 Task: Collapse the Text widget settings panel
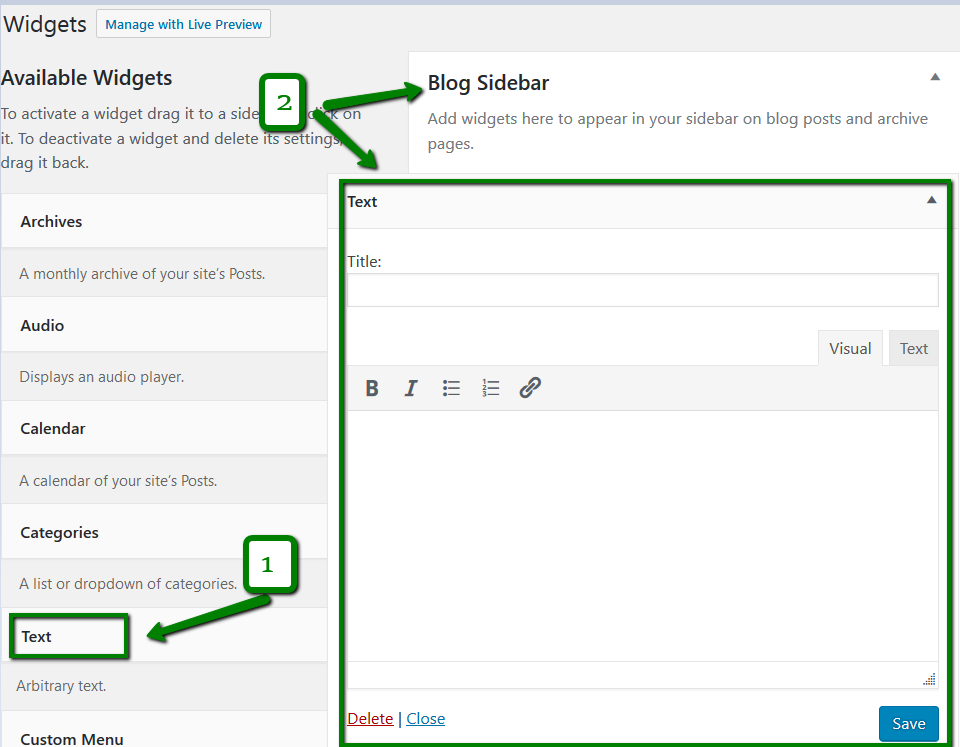(932, 200)
